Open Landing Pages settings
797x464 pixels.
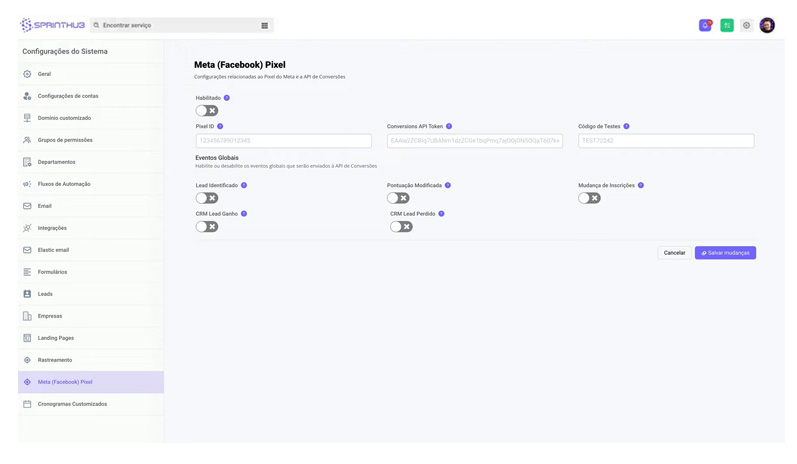pyautogui.click(x=91, y=338)
